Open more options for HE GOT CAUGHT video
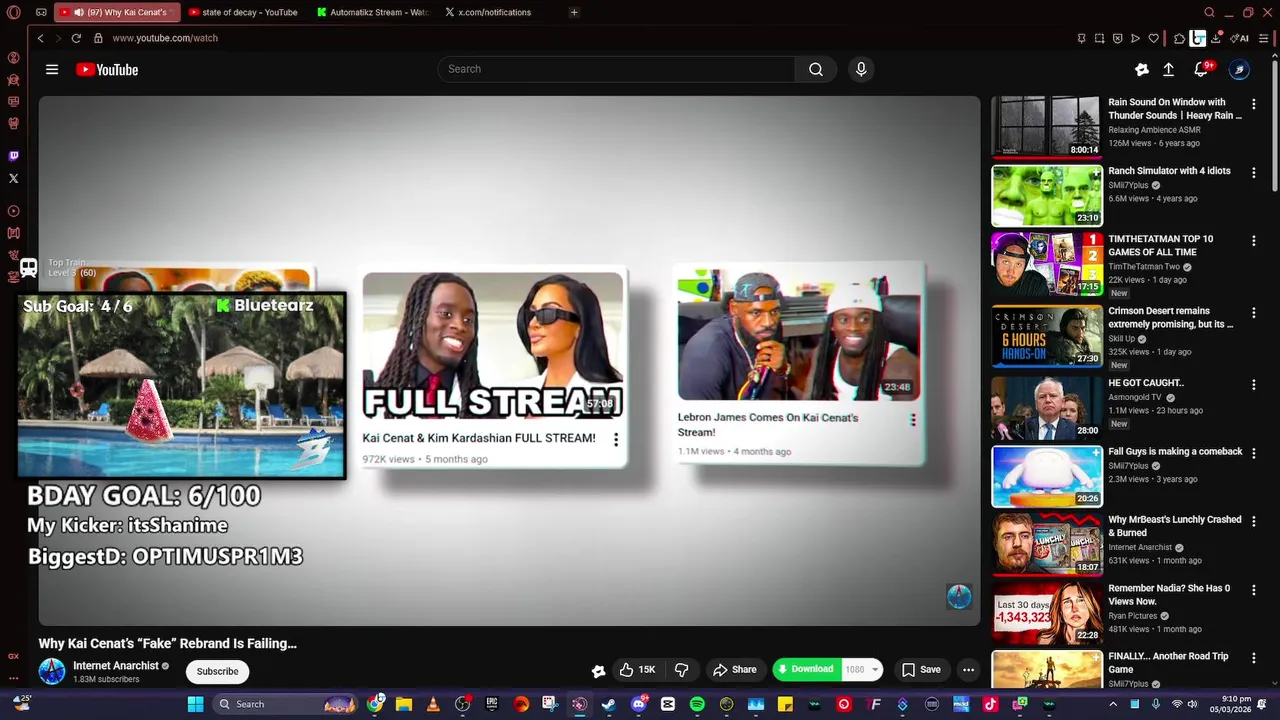 (x=1253, y=384)
